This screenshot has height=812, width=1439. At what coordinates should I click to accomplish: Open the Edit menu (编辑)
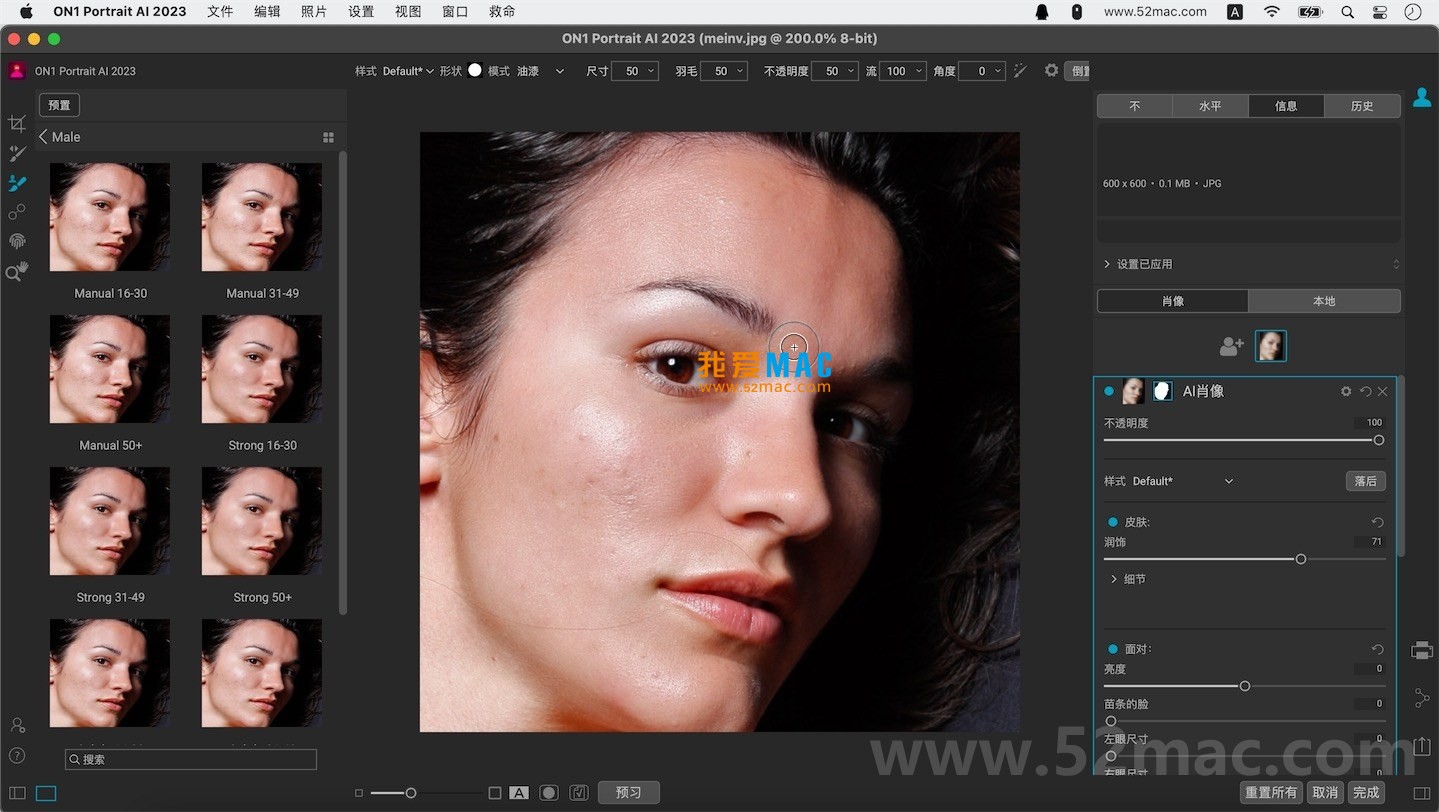click(267, 12)
